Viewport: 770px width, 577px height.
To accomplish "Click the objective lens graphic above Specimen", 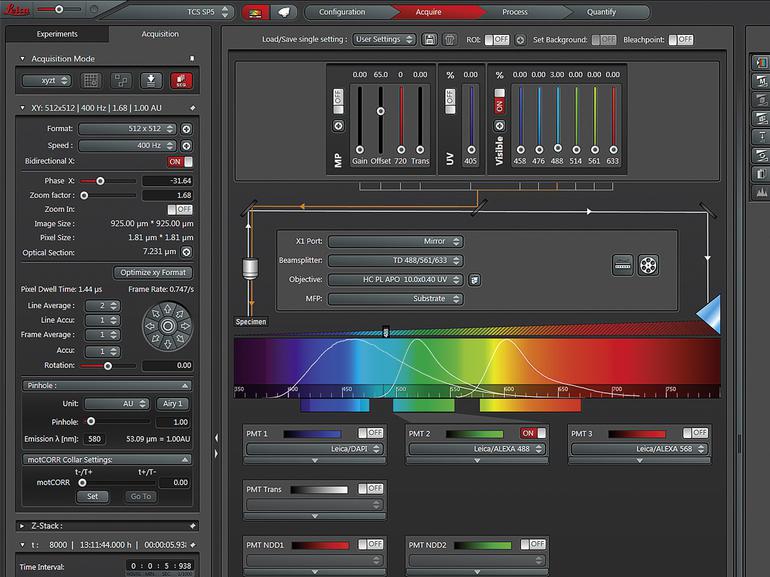I will pos(250,269).
